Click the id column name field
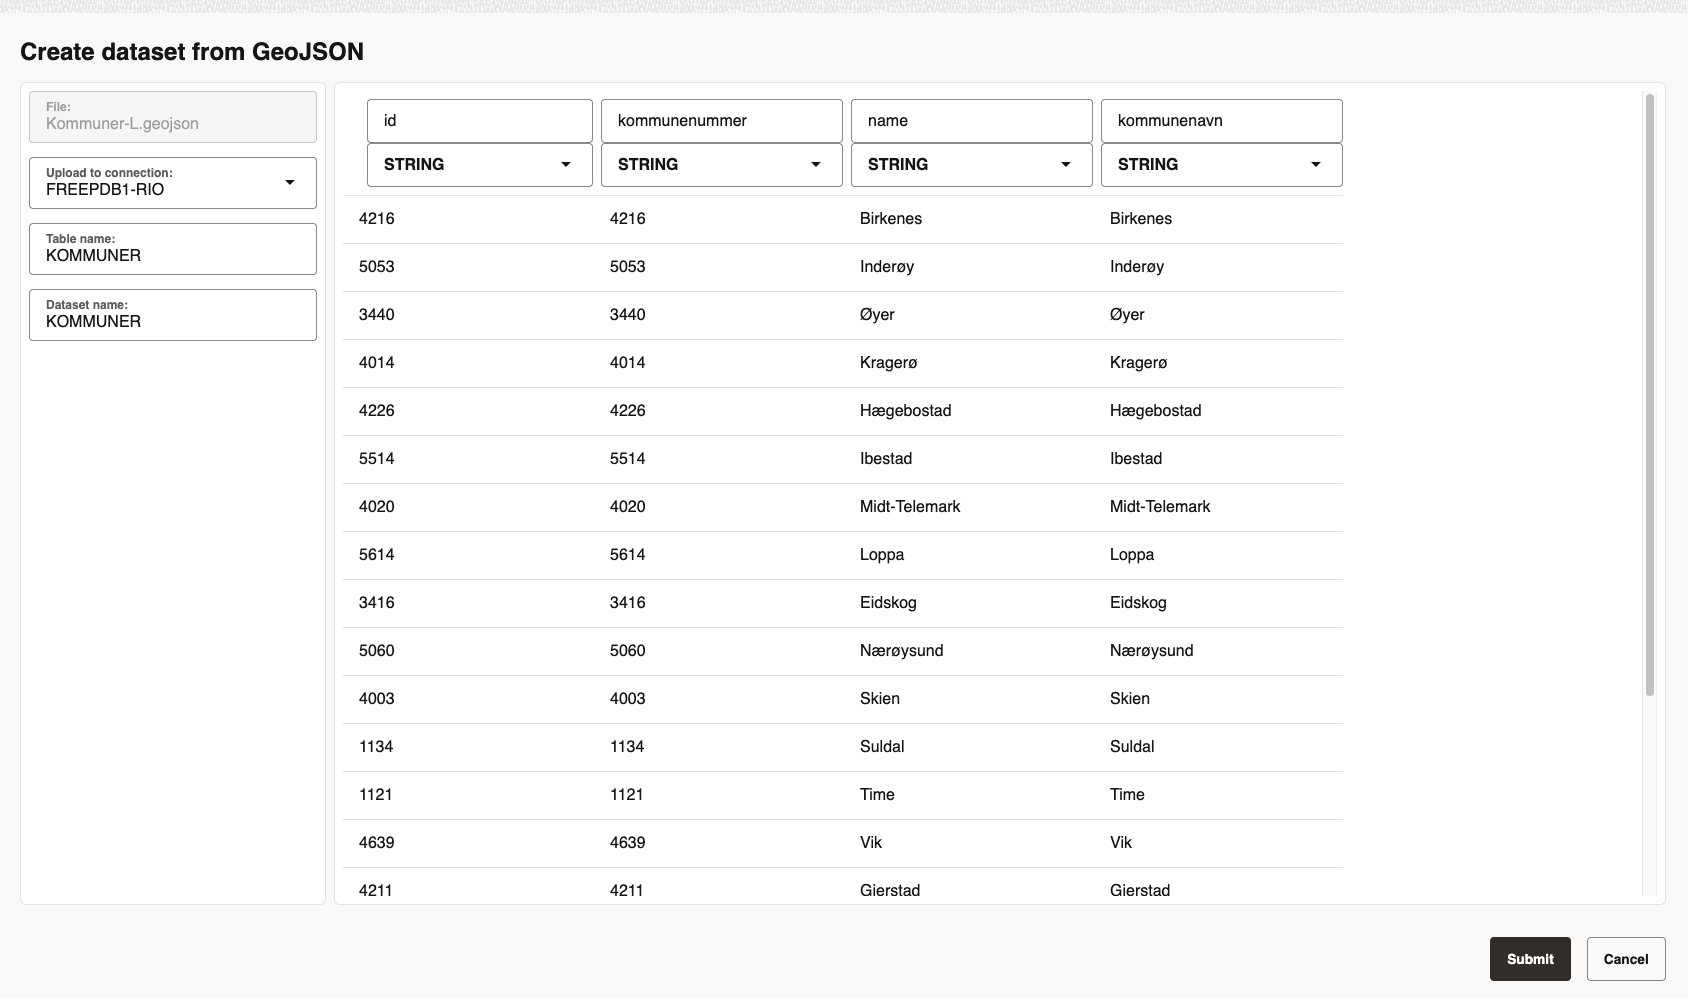1688x998 pixels. [479, 121]
